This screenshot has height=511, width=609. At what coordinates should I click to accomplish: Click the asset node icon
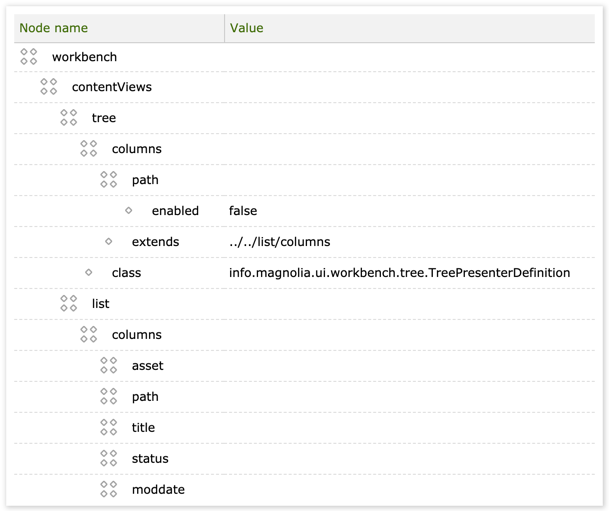coord(109,365)
